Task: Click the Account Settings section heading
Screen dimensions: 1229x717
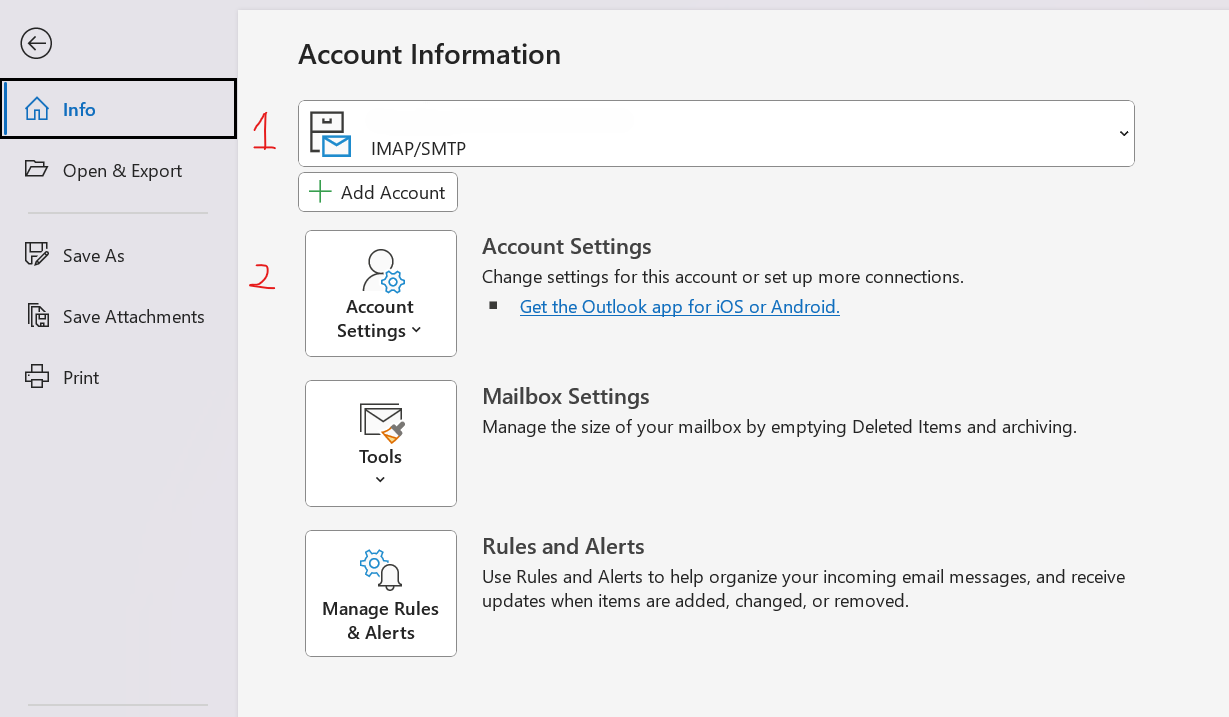Action: (x=567, y=246)
